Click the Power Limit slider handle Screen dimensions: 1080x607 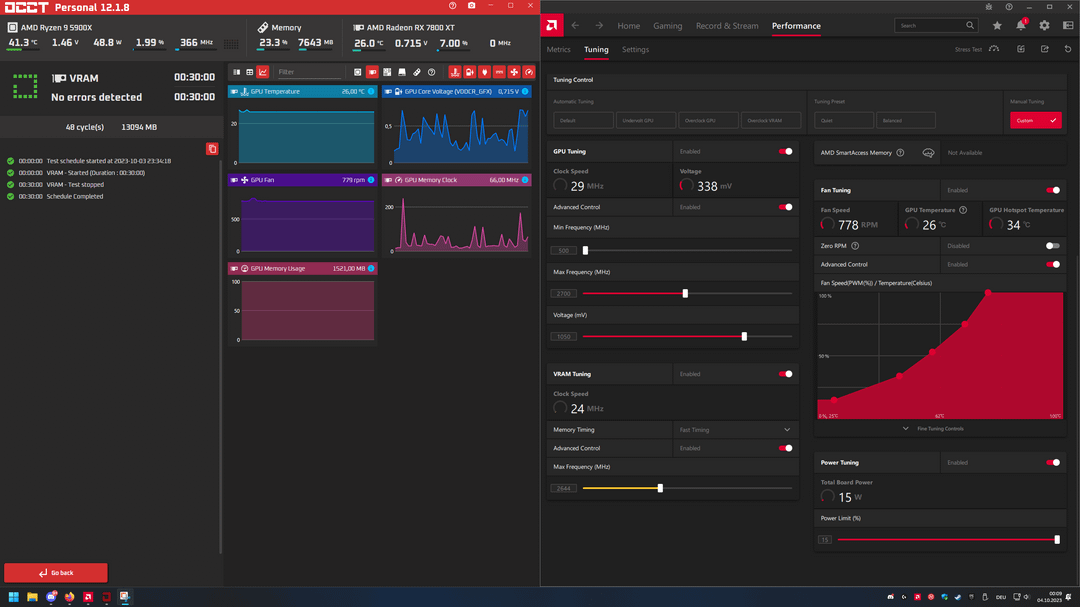click(x=1057, y=539)
